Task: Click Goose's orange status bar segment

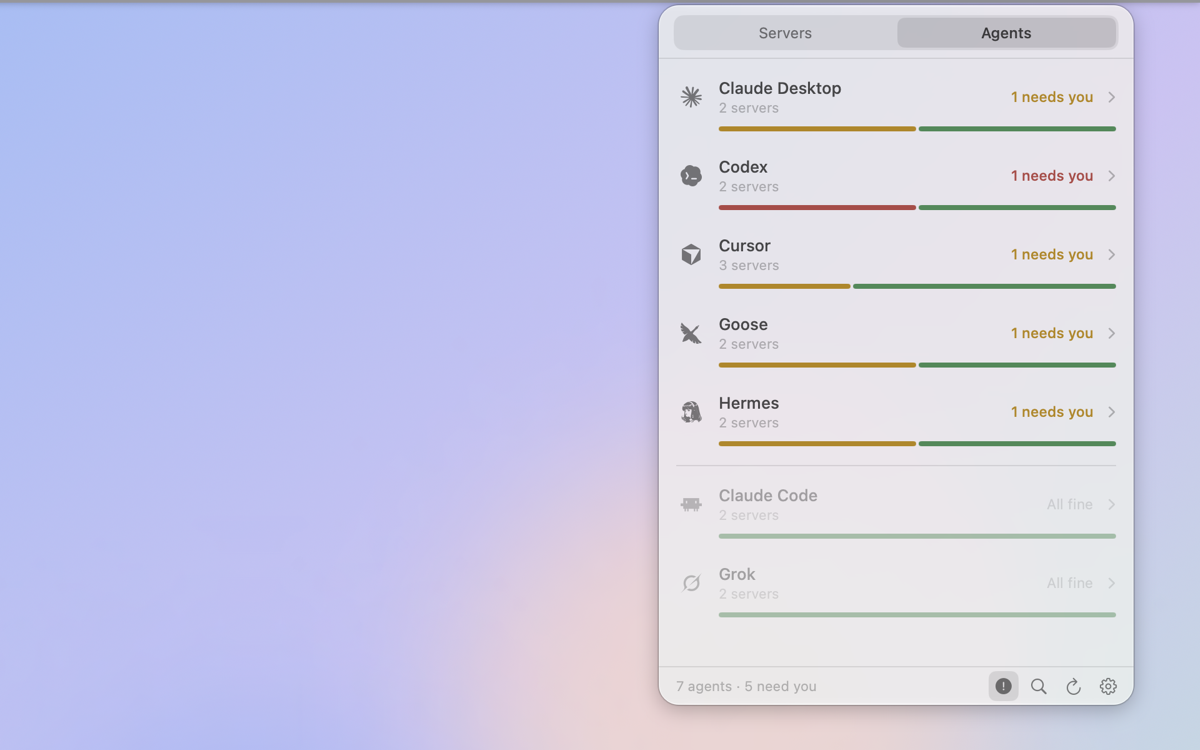Action: point(817,365)
